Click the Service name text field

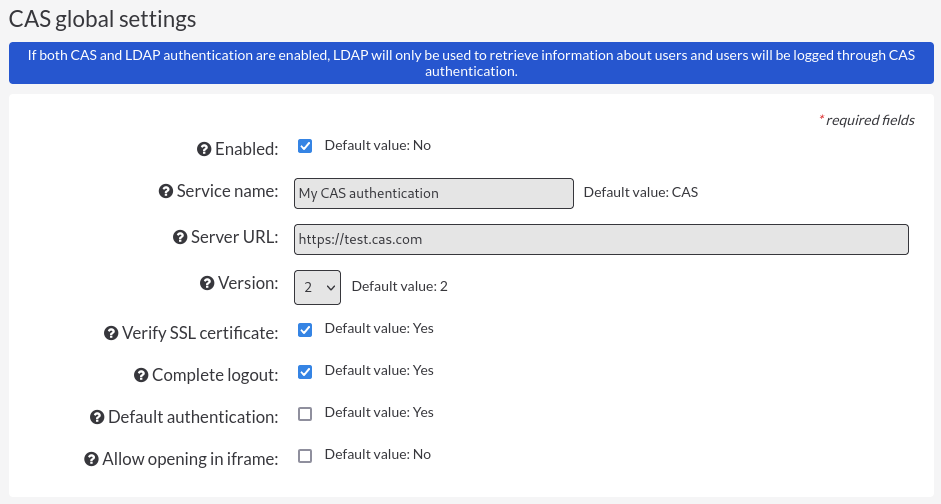(x=434, y=193)
